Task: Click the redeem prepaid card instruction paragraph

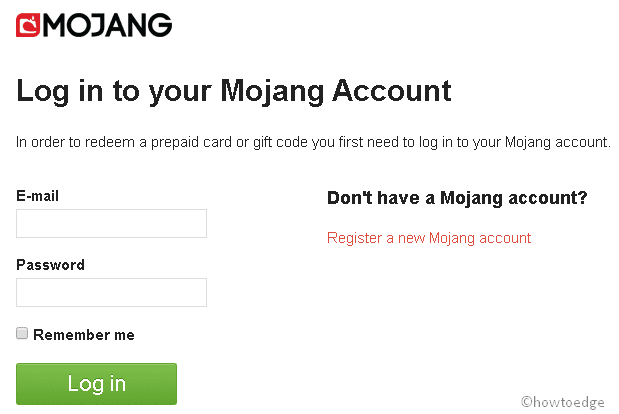Action: click(x=313, y=142)
